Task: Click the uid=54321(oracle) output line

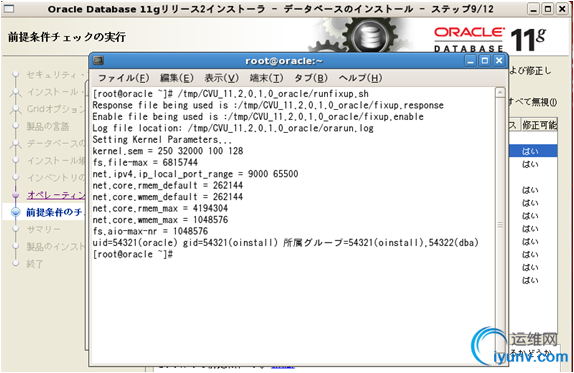Action: 286,242
